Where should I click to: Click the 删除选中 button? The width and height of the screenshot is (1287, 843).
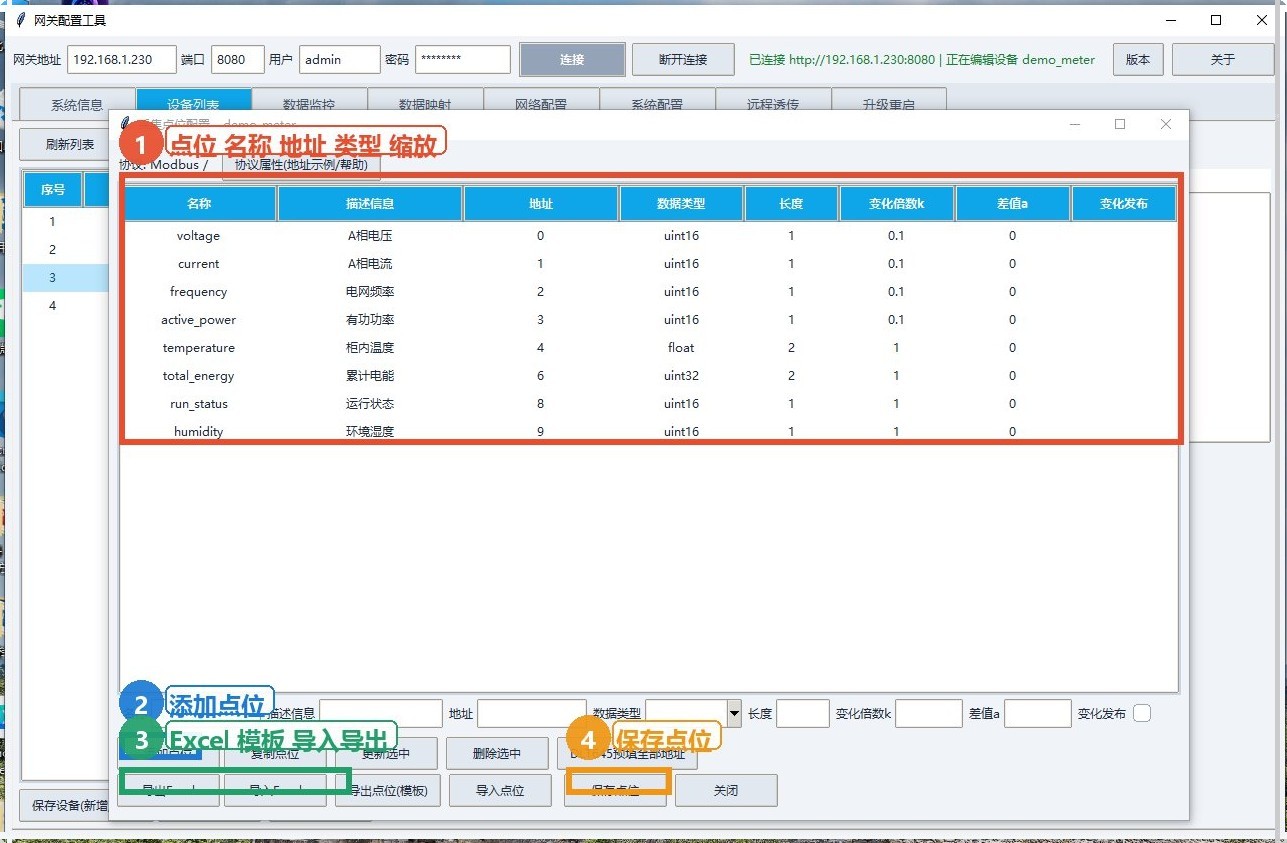pos(497,754)
